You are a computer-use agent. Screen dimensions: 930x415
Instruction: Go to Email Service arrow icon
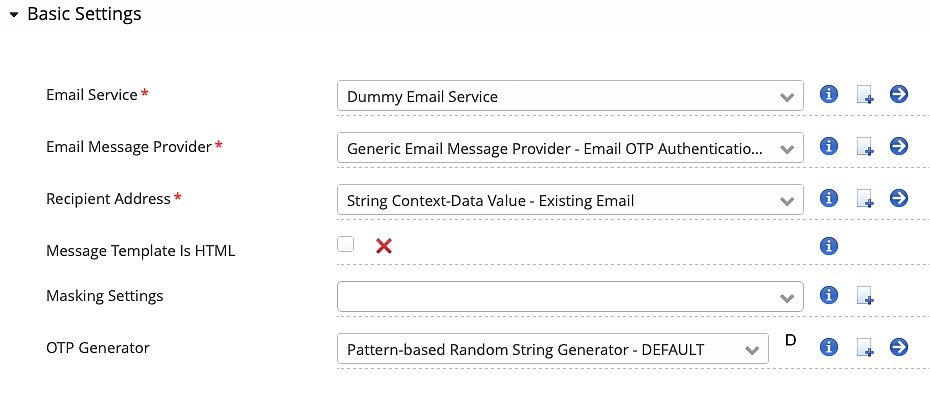pos(898,94)
